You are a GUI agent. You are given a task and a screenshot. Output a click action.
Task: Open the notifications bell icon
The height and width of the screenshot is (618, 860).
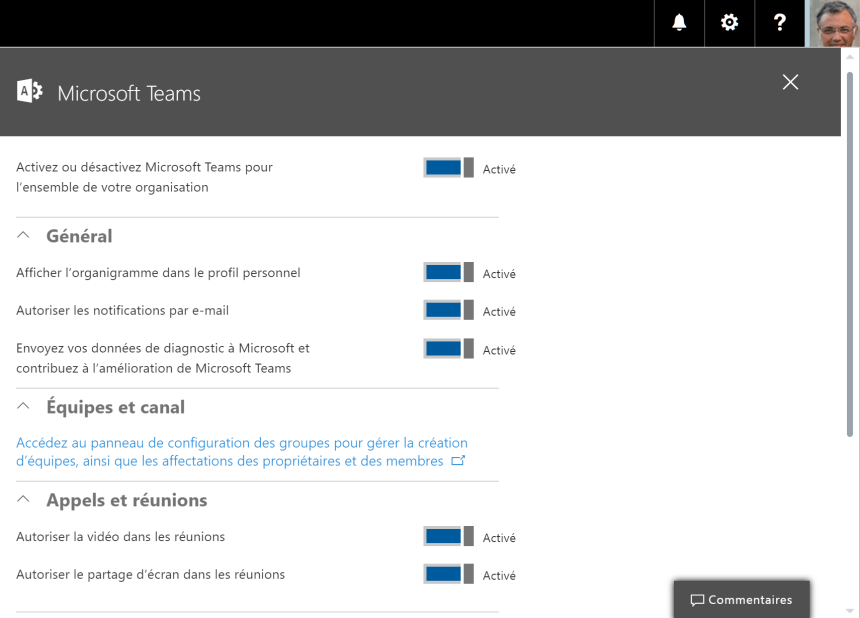pos(679,23)
